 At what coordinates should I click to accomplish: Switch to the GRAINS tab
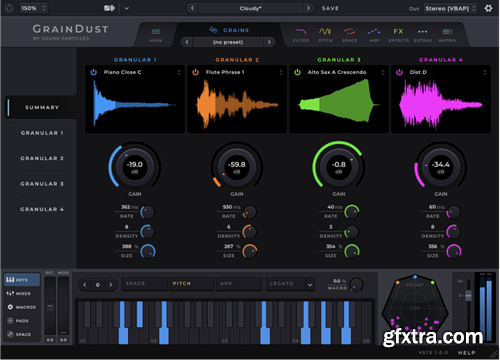229,30
